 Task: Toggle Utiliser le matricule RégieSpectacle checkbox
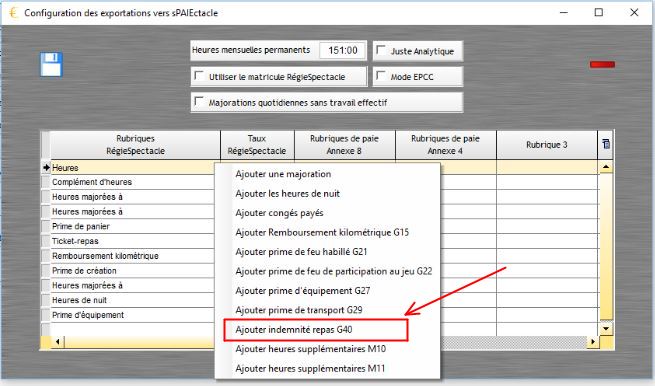point(199,76)
